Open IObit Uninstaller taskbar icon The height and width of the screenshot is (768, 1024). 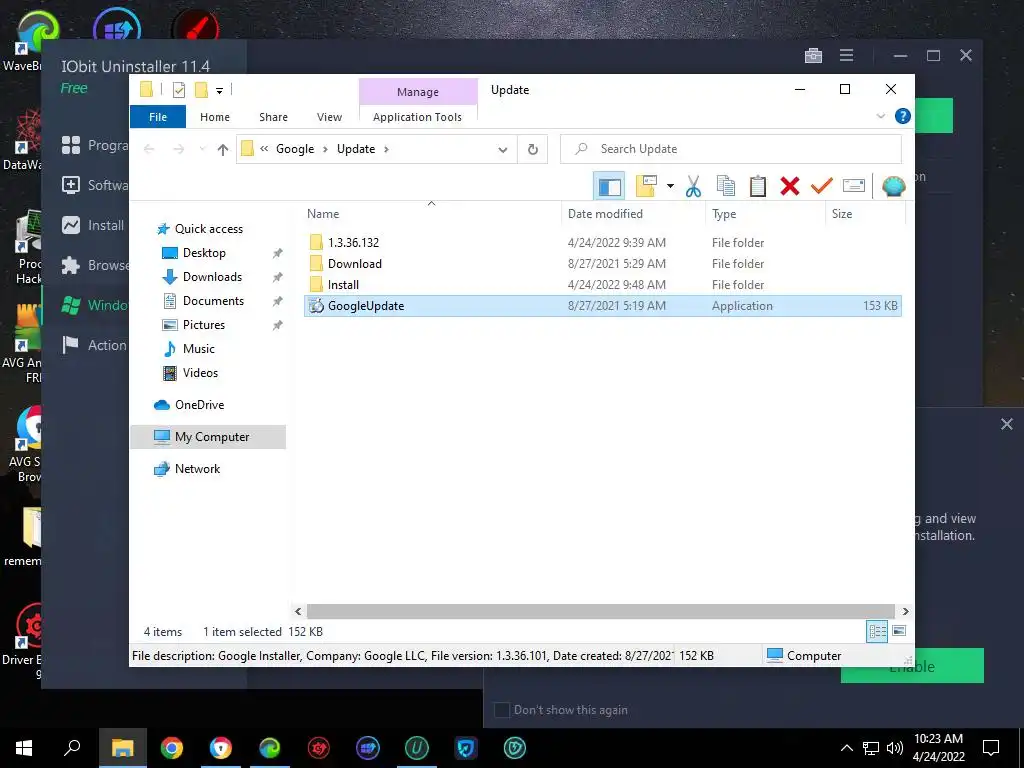(417, 748)
